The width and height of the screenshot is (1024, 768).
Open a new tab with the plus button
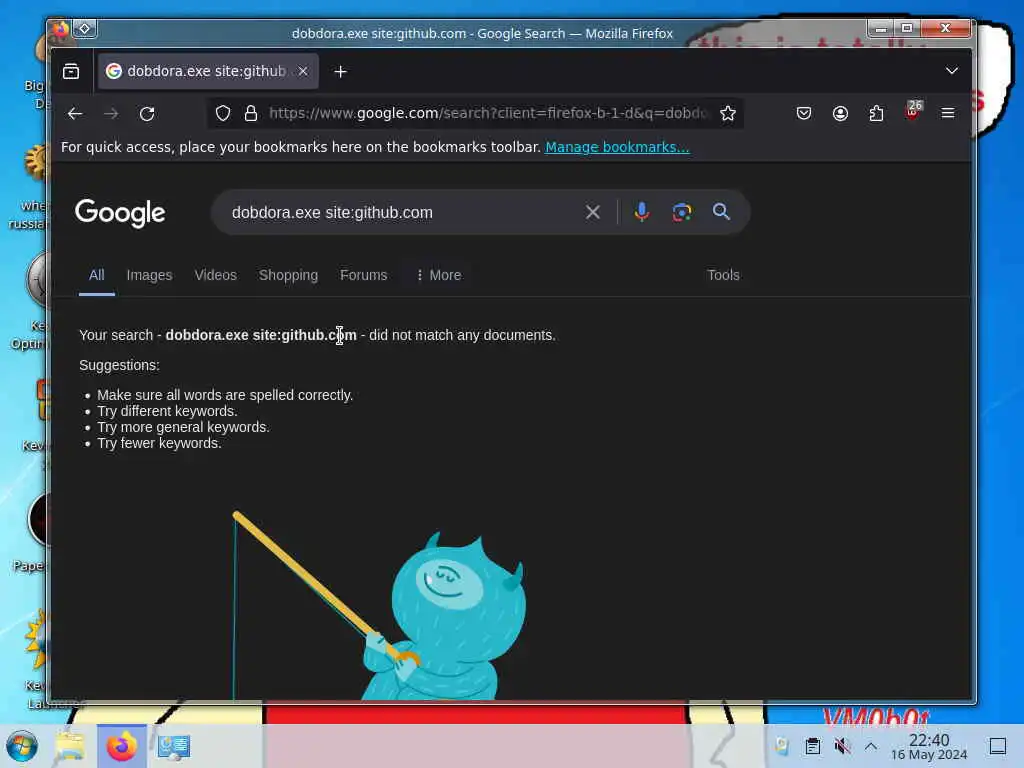pos(340,72)
